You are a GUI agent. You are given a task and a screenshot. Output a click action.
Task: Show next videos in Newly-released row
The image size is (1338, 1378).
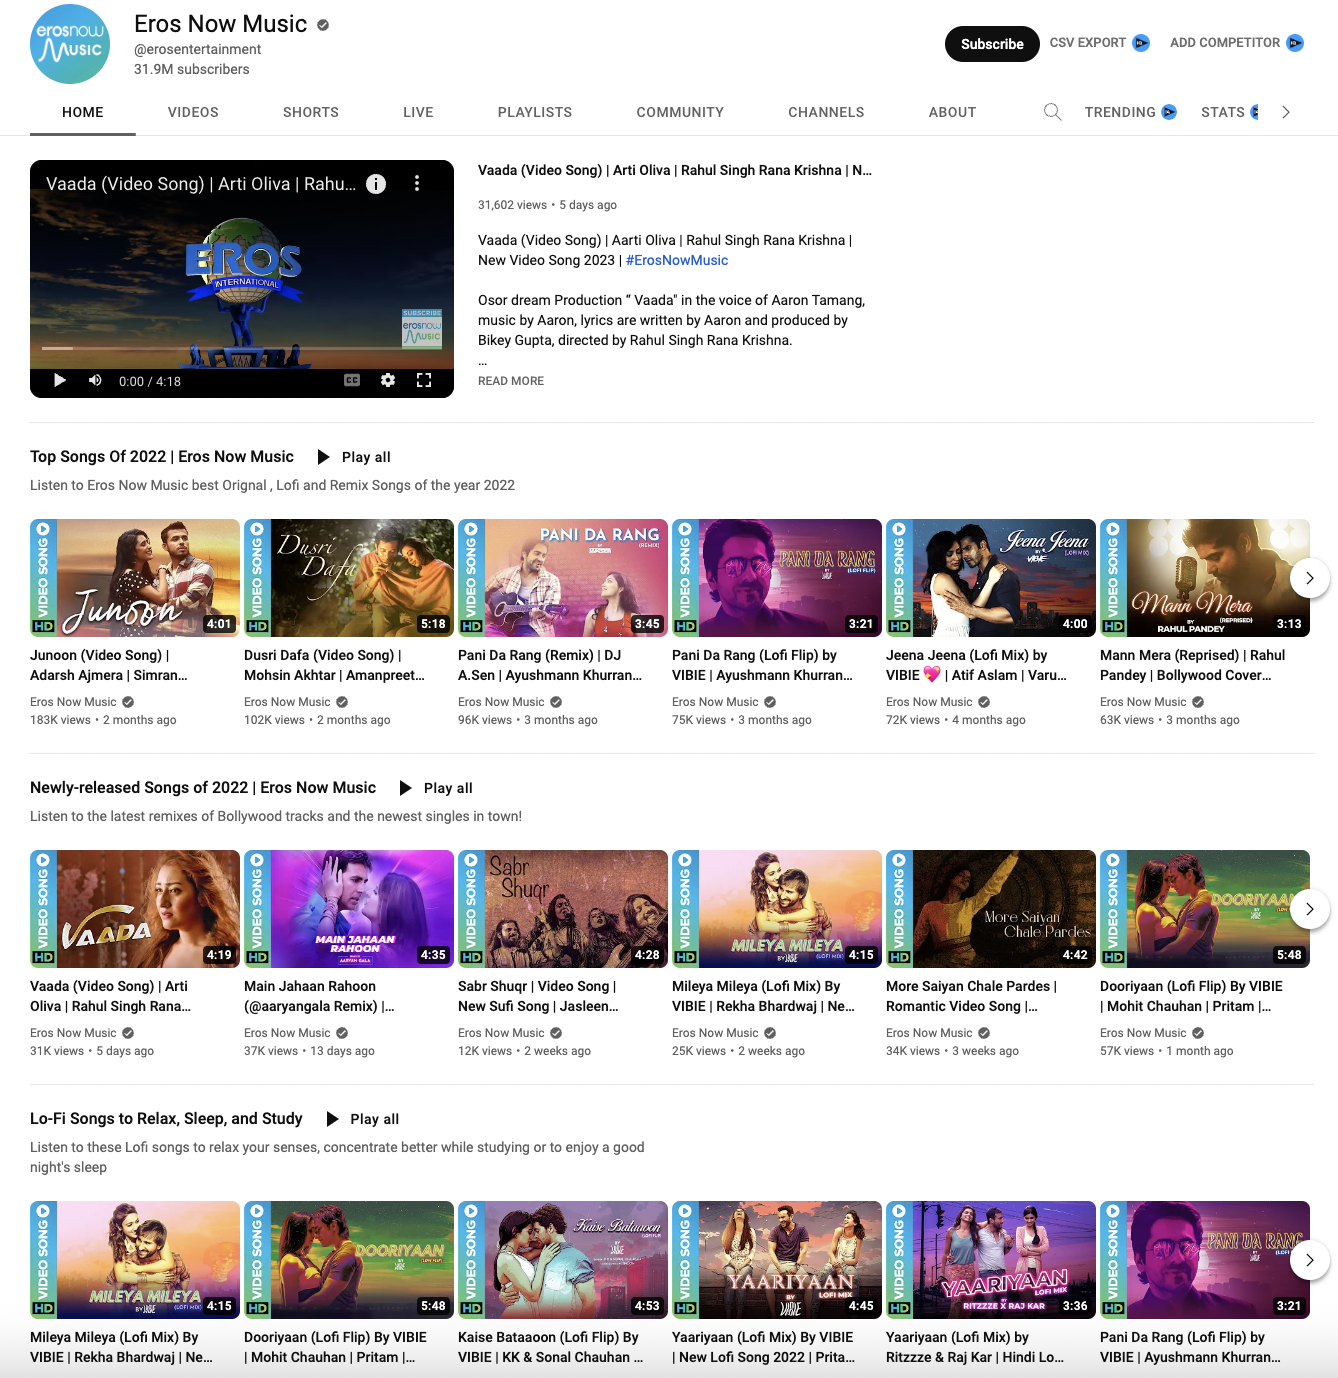[1309, 909]
